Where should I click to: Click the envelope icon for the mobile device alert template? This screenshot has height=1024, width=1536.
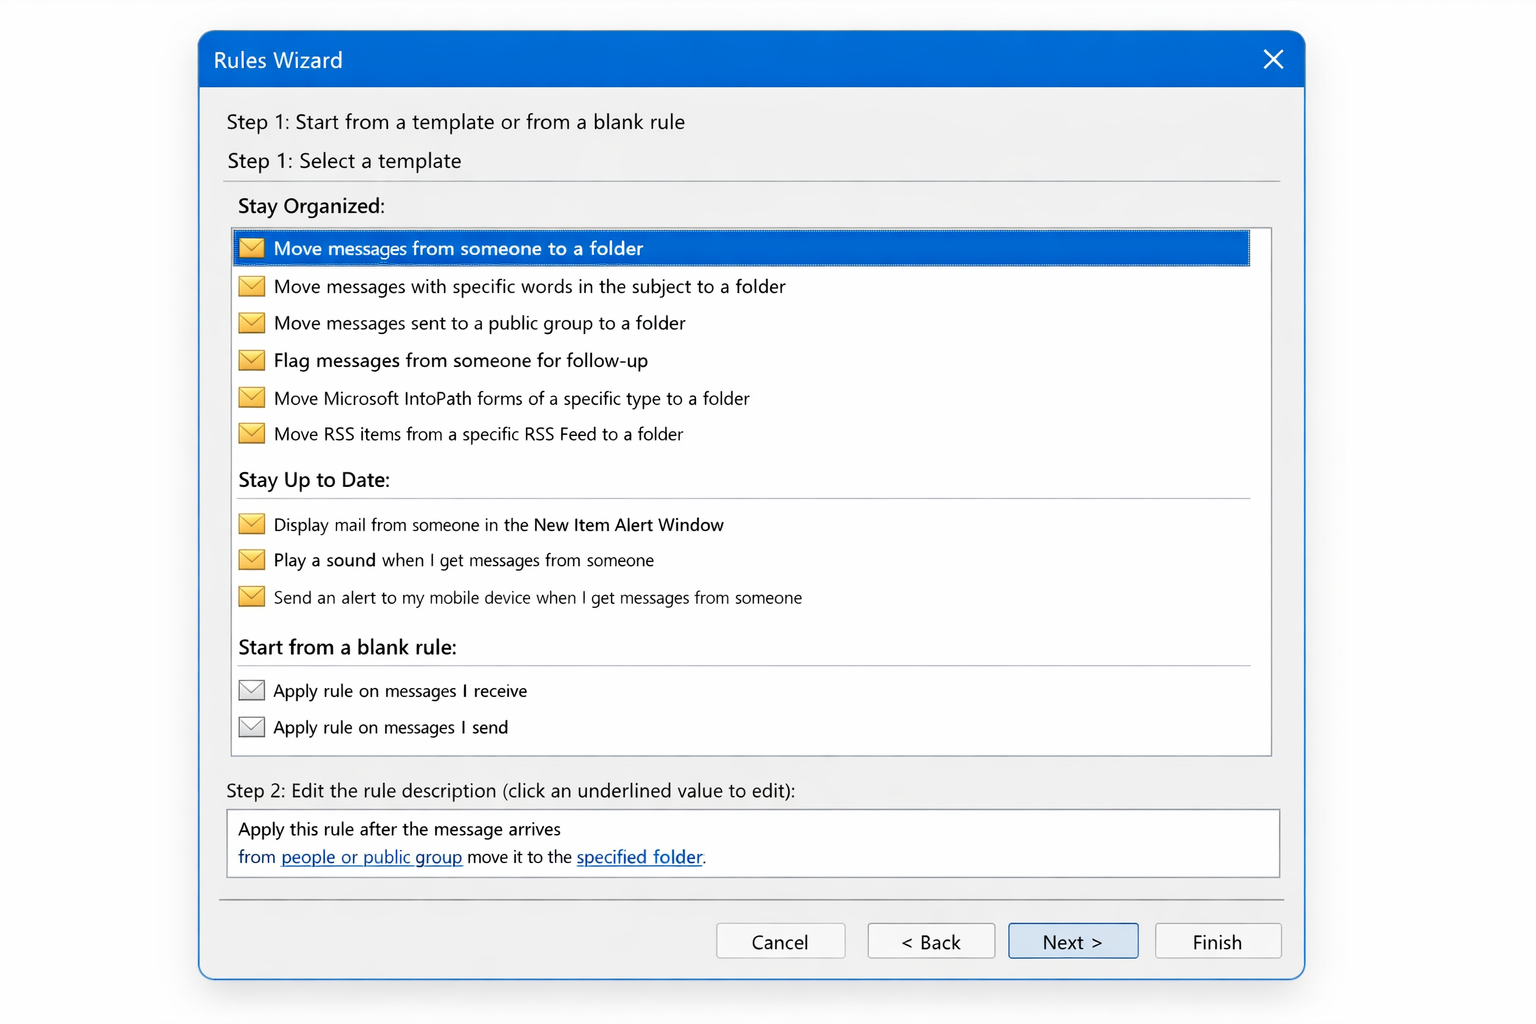point(251,596)
